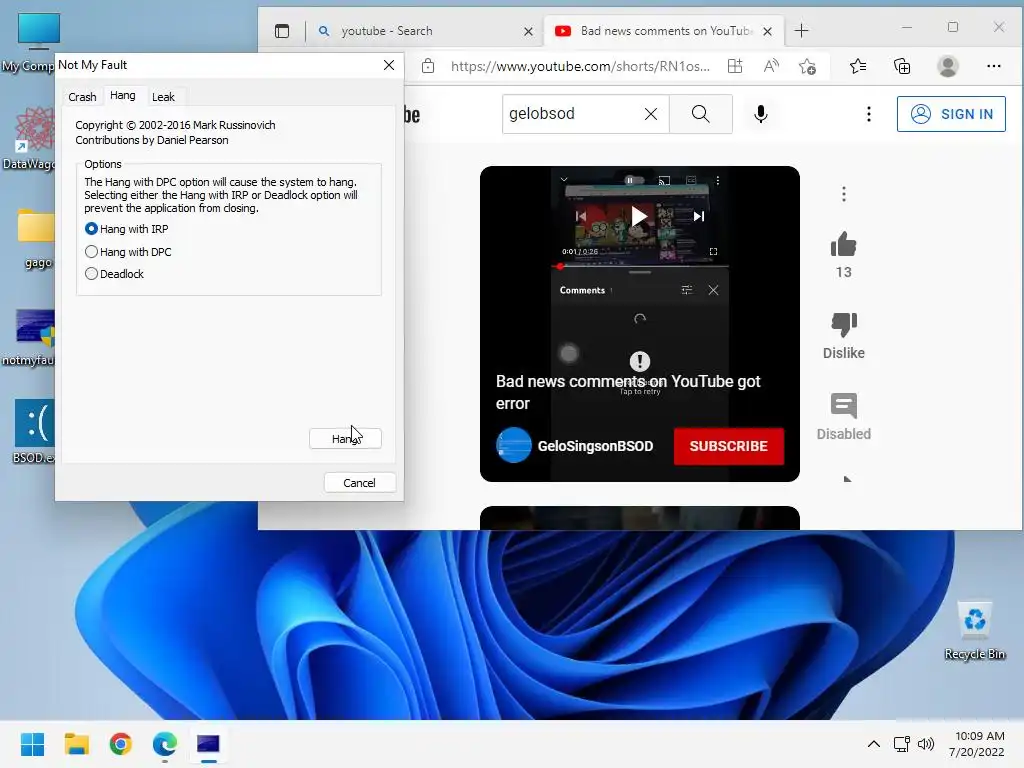Switch to the 'youtube - Search' browser tab
1024x768 pixels.
pos(418,31)
